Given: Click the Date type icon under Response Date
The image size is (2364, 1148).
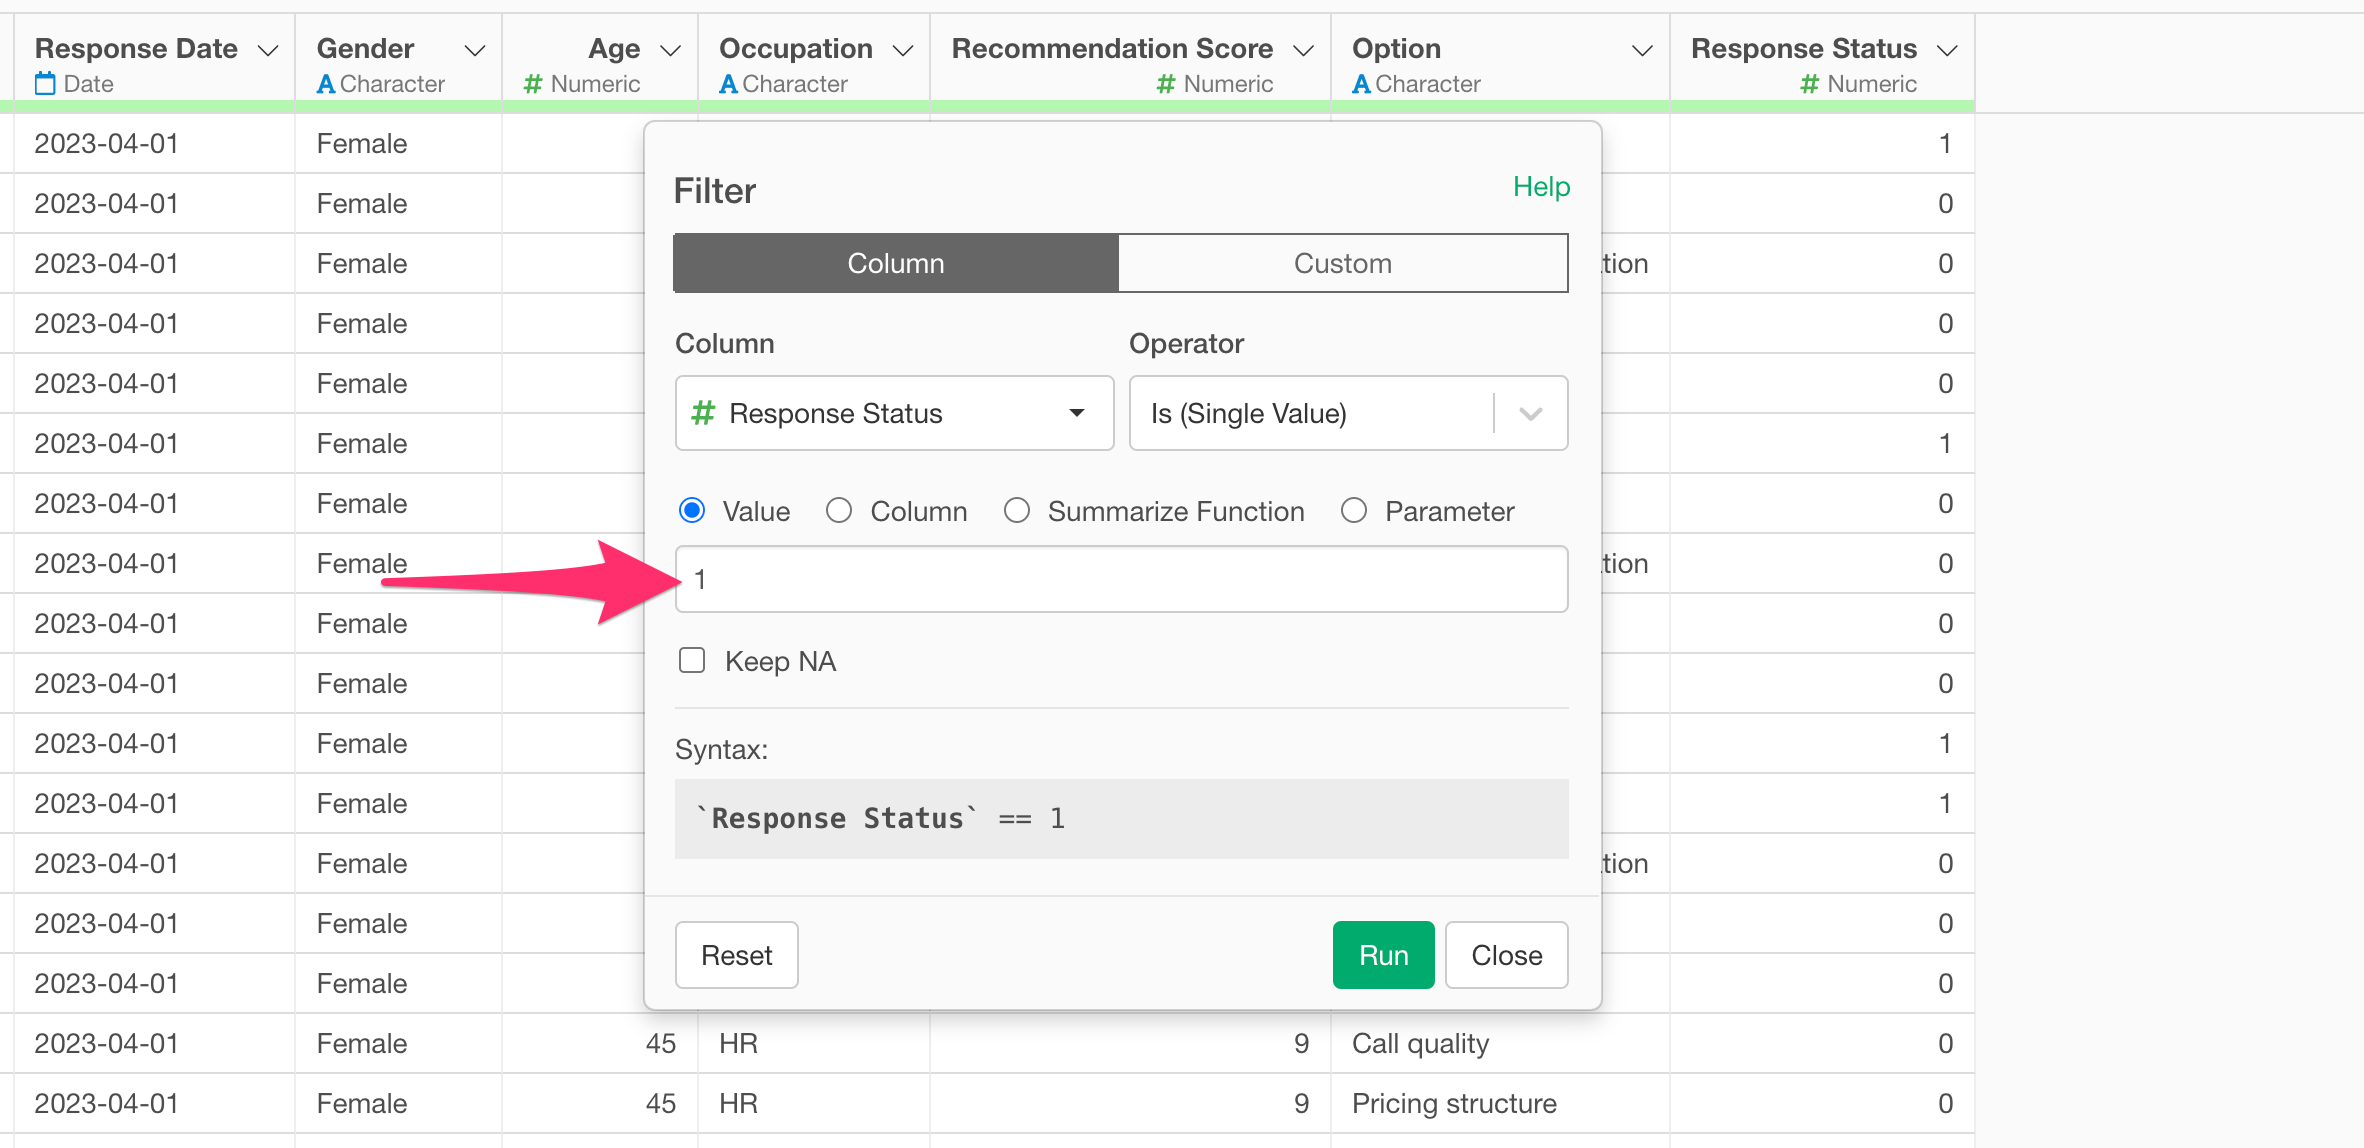Looking at the screenshot, I should (x=45, y=84).
